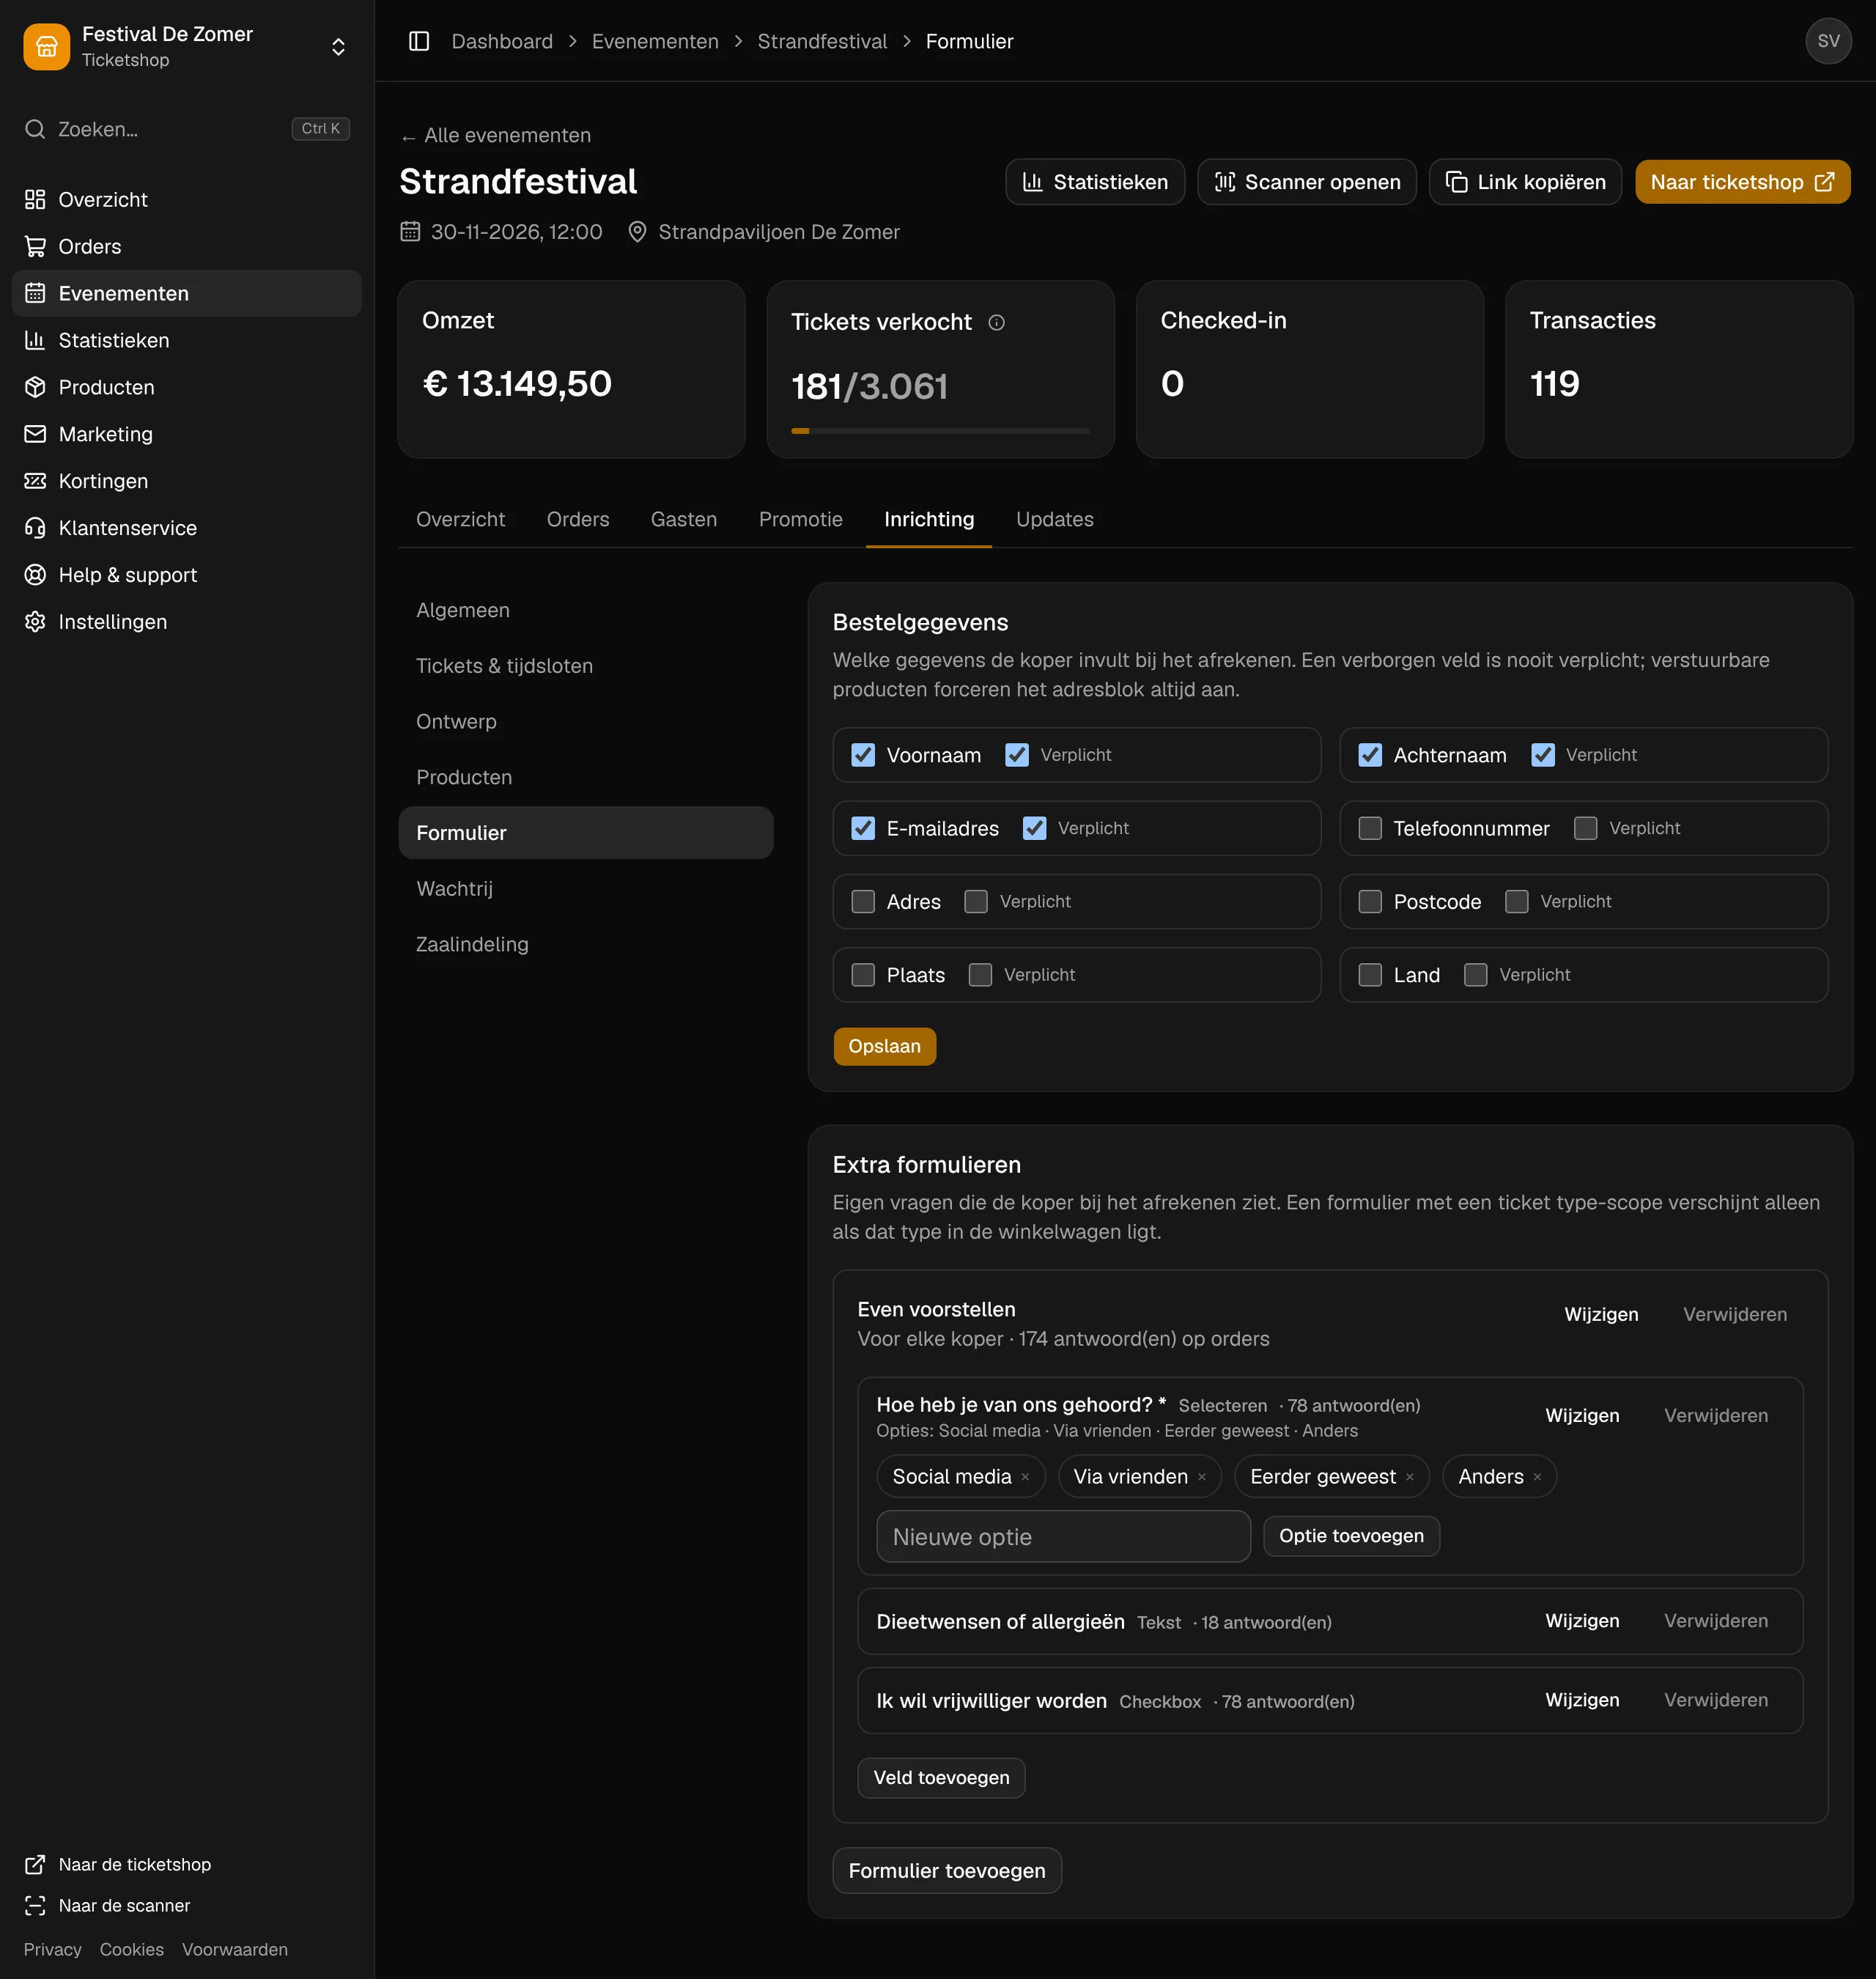
Task: Open the SV user avatar menu
Action: [x=1828, y=41]
